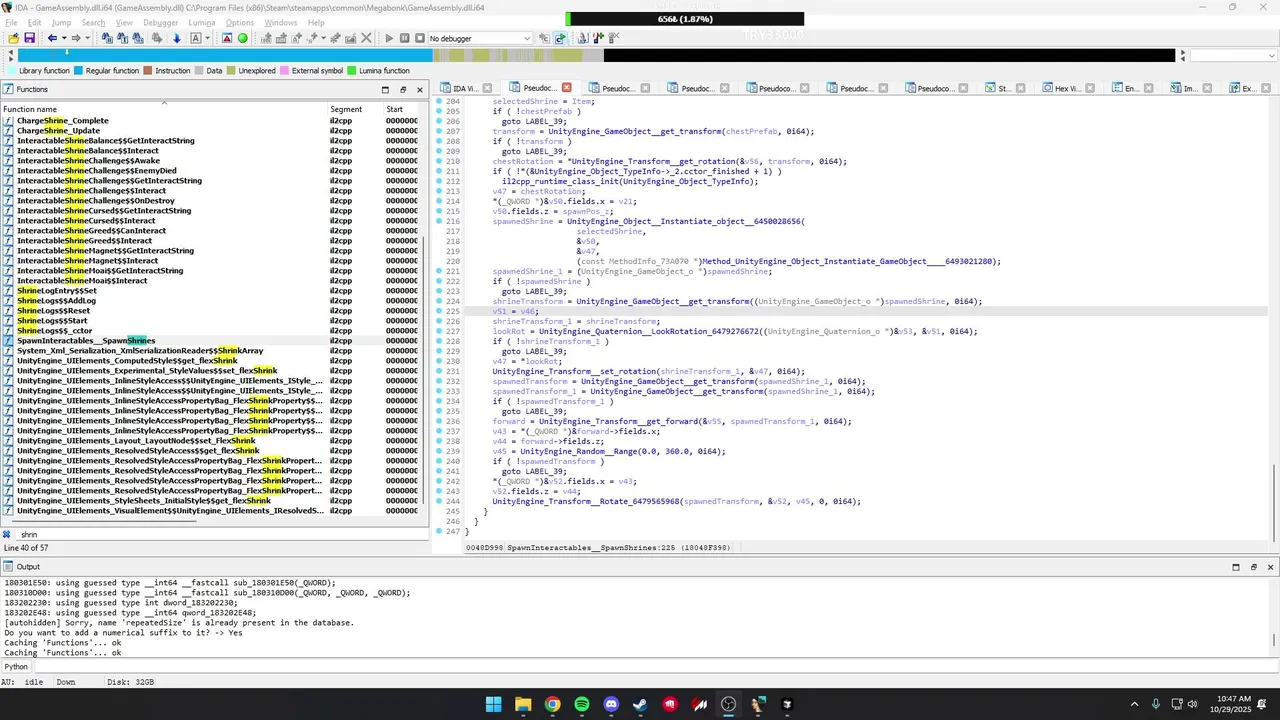
Task: Select SpawnInteractables__SpawnShrines function row
Action: 213,340
